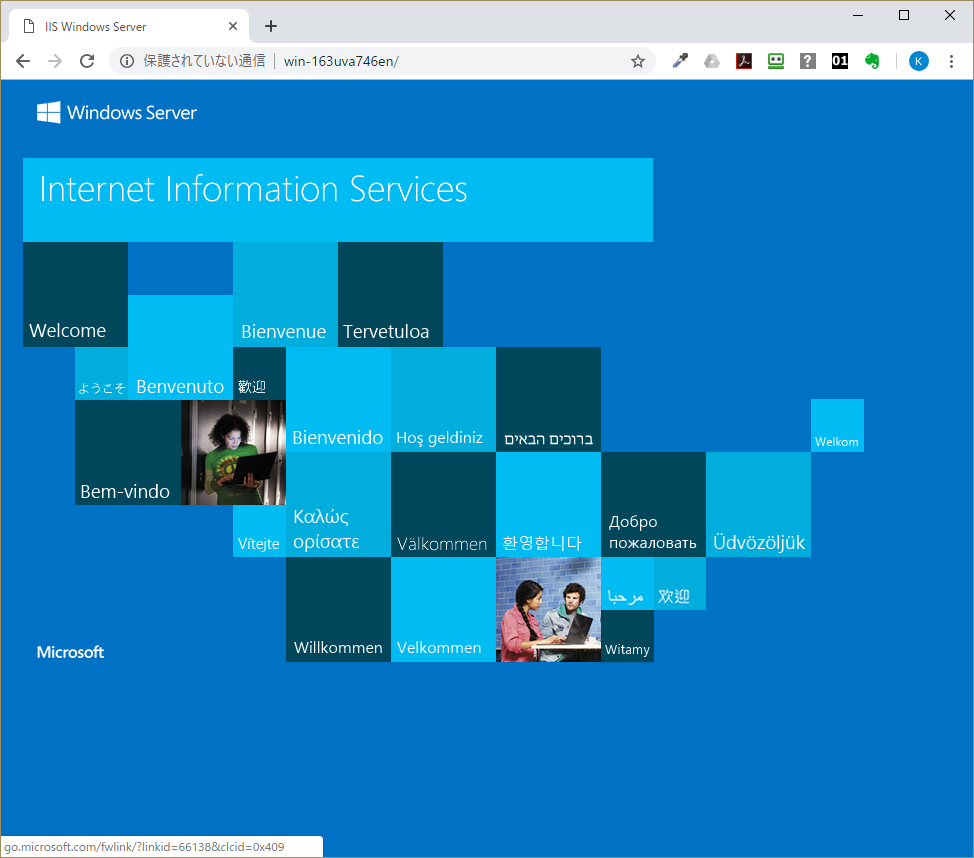The width and height of the screenshot is (974, 858).
Task: Close the IIS Windows Server tab
Action: coord(233,27)
